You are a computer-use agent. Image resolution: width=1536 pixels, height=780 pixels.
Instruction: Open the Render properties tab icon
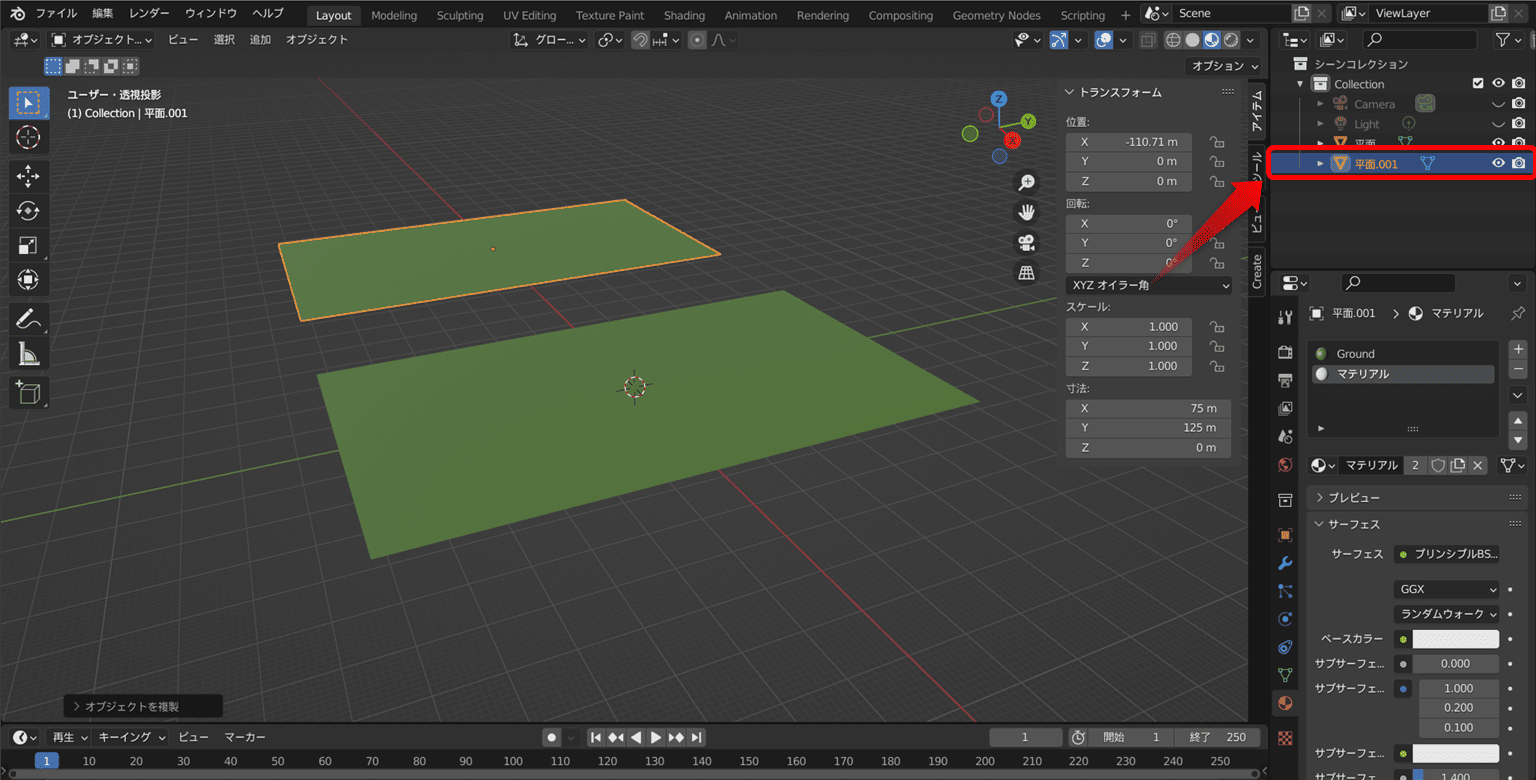[1286, 352]
